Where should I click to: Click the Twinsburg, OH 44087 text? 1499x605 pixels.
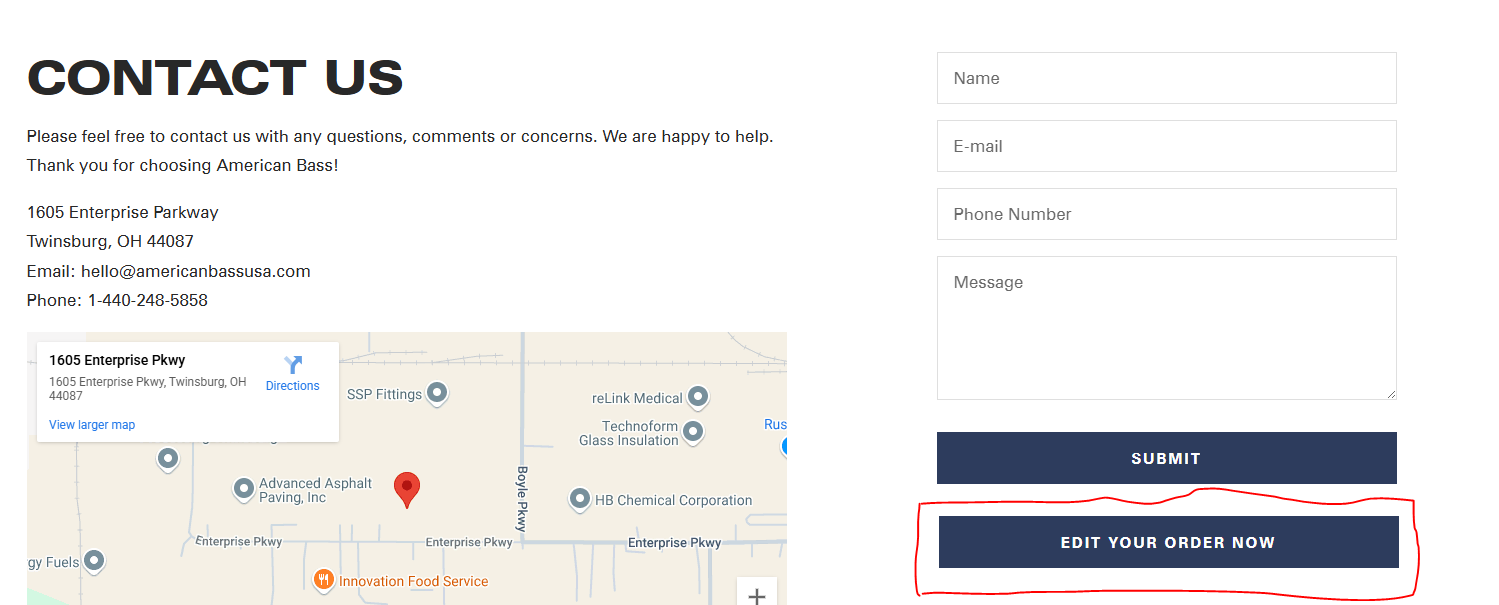tap(110, 241)
